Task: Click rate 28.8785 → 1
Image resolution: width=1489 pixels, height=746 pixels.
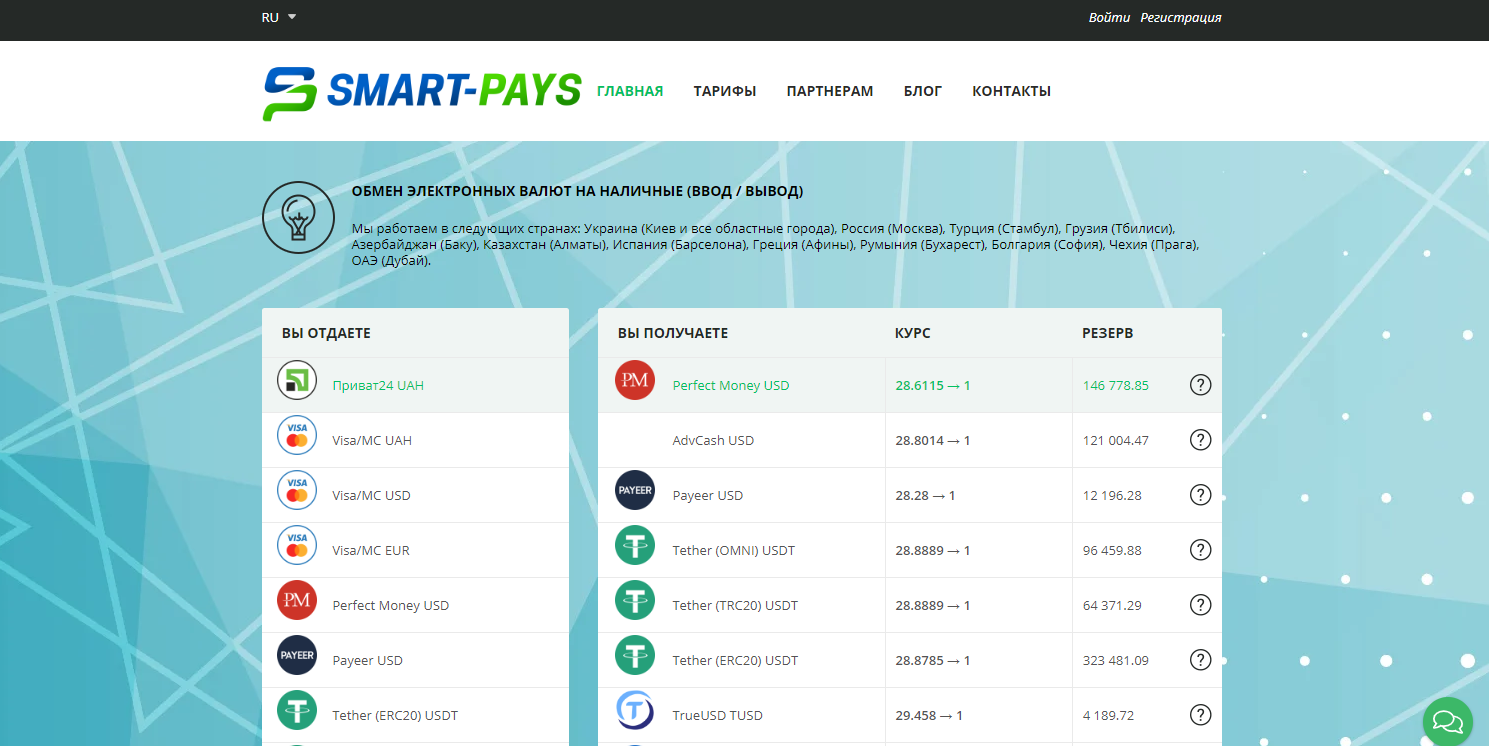Action: 933,661
